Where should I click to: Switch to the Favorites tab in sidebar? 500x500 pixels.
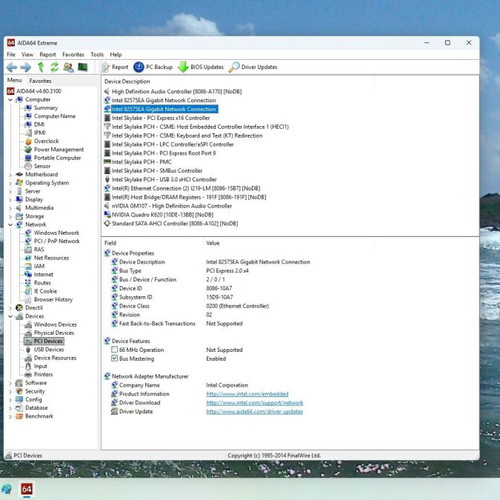[x=40, y=81]
